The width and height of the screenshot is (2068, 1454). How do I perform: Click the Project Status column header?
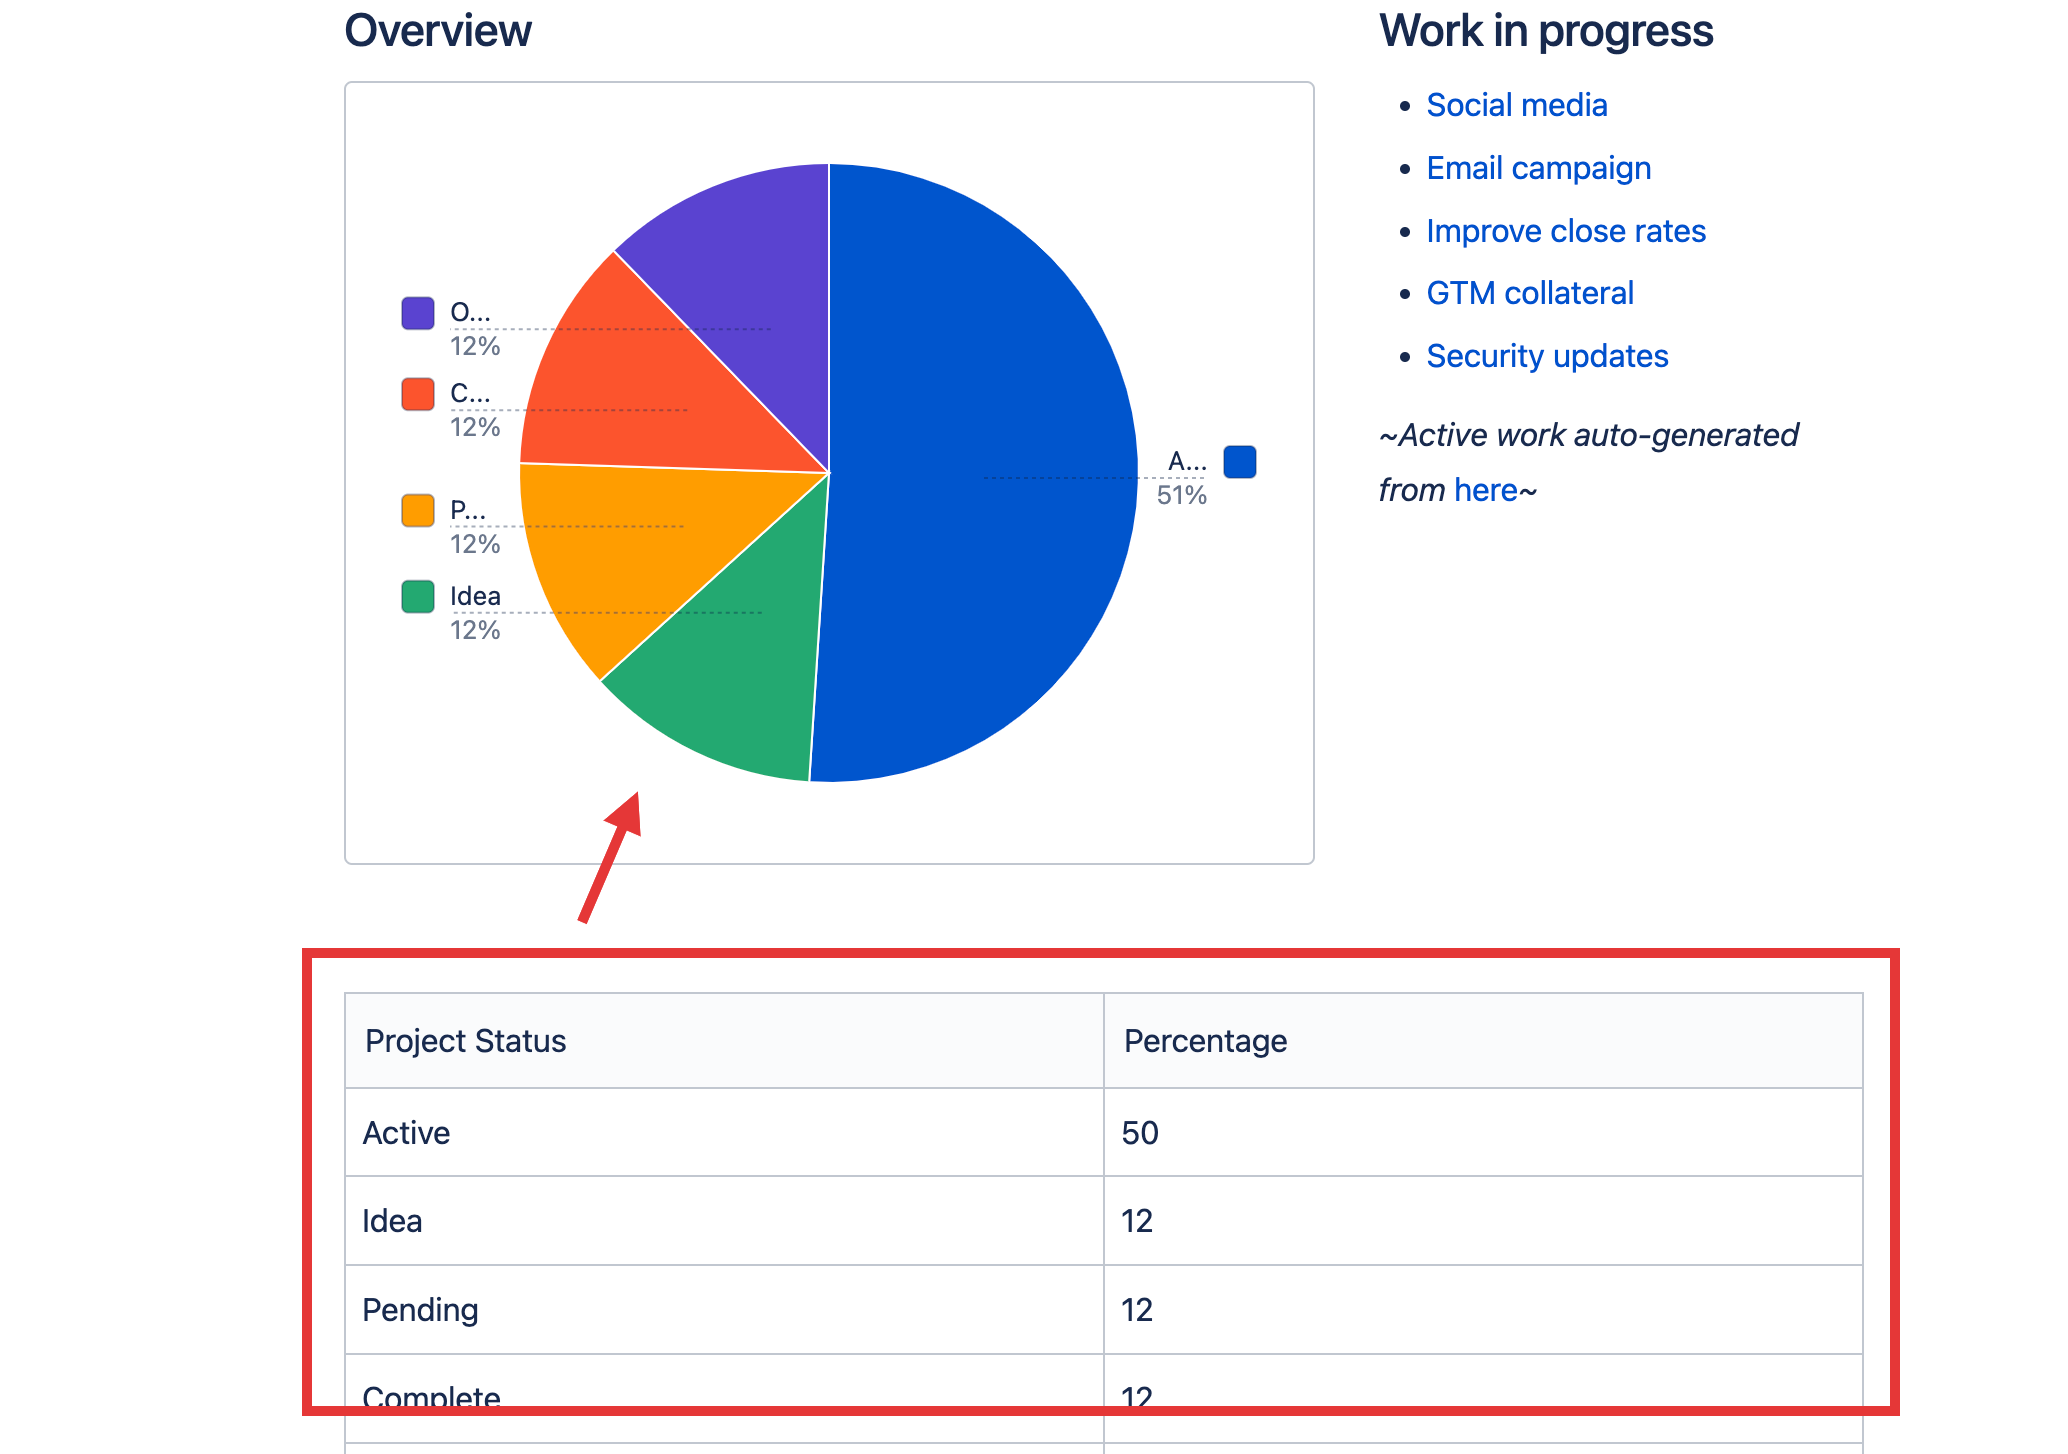click(724, 1041)
